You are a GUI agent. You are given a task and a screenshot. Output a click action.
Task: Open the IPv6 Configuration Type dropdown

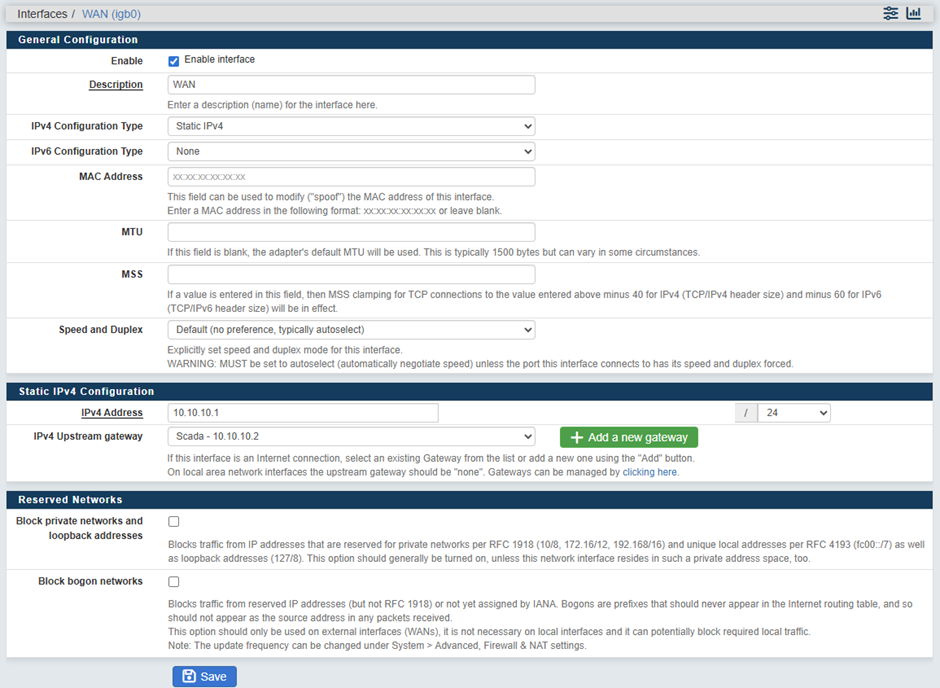click(351, 152)
